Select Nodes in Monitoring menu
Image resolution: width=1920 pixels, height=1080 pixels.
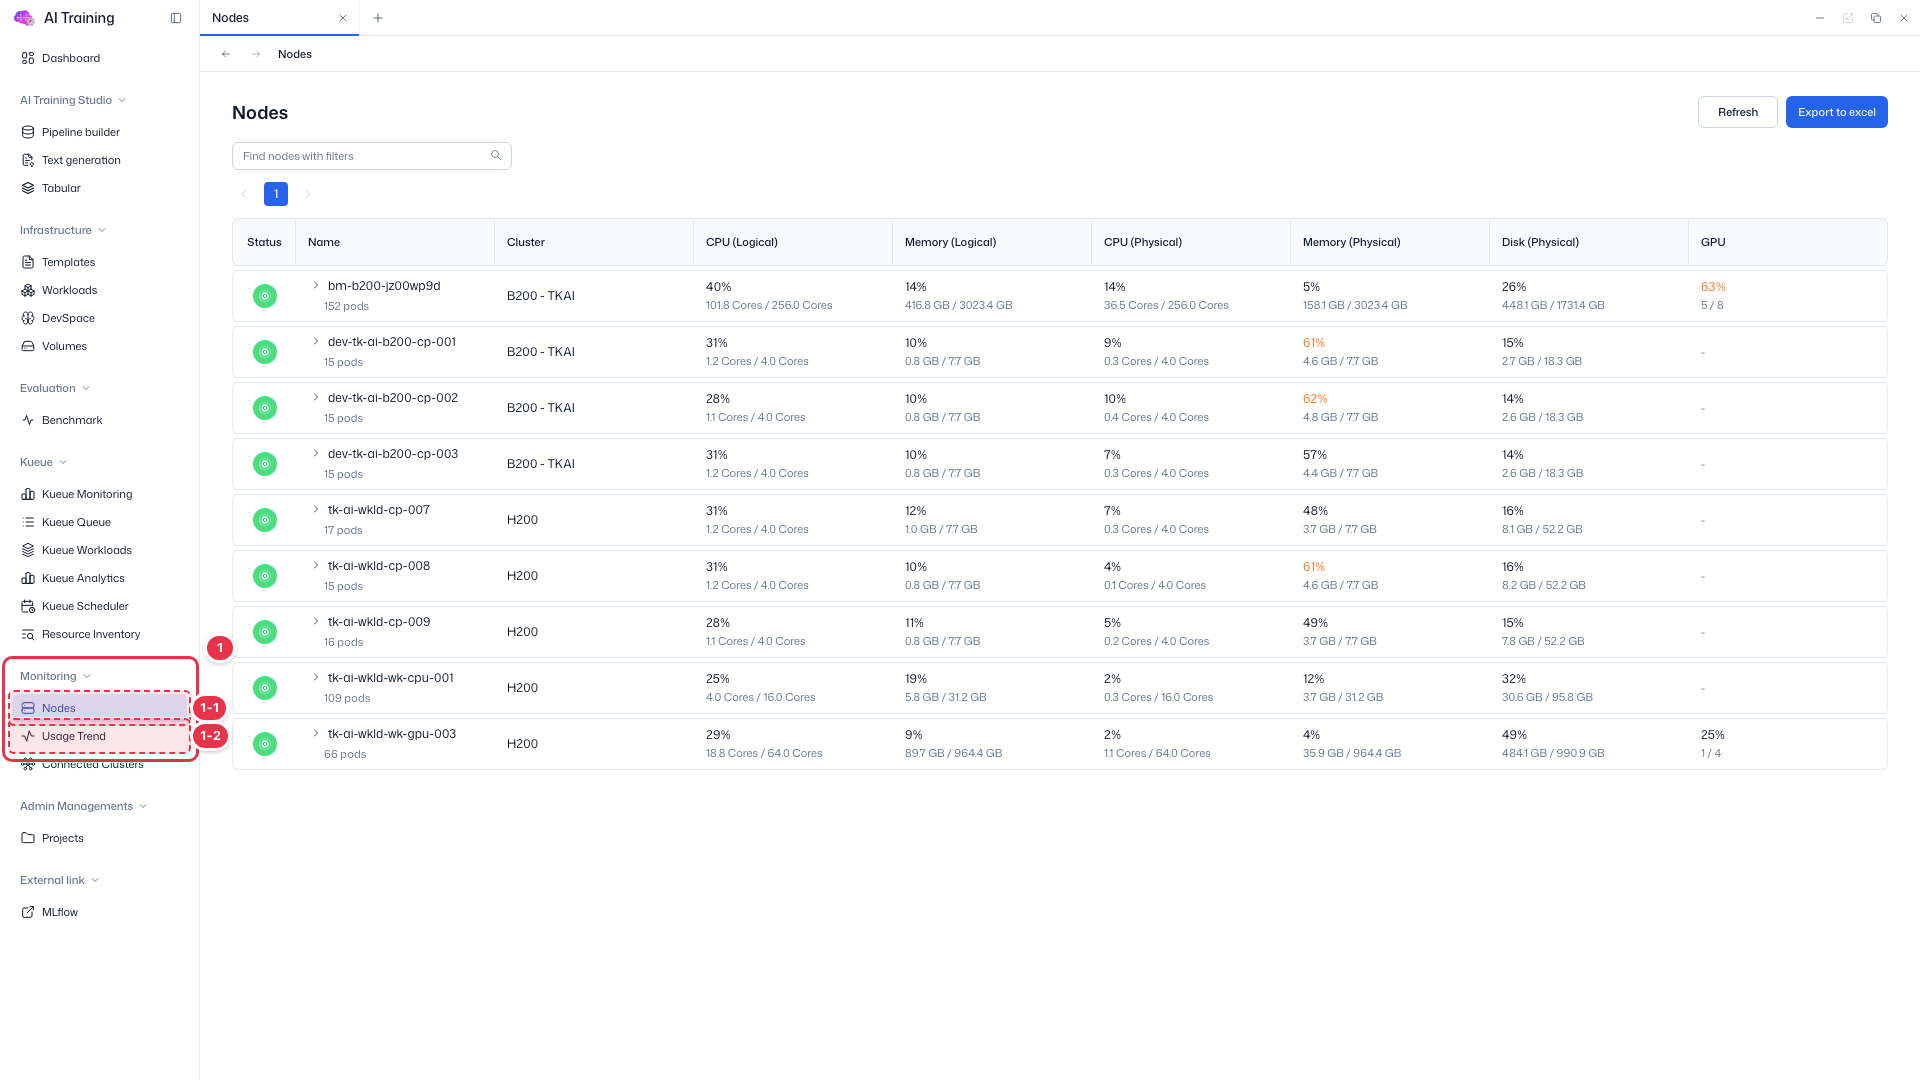pyautogui.click(x=99, y=708)
